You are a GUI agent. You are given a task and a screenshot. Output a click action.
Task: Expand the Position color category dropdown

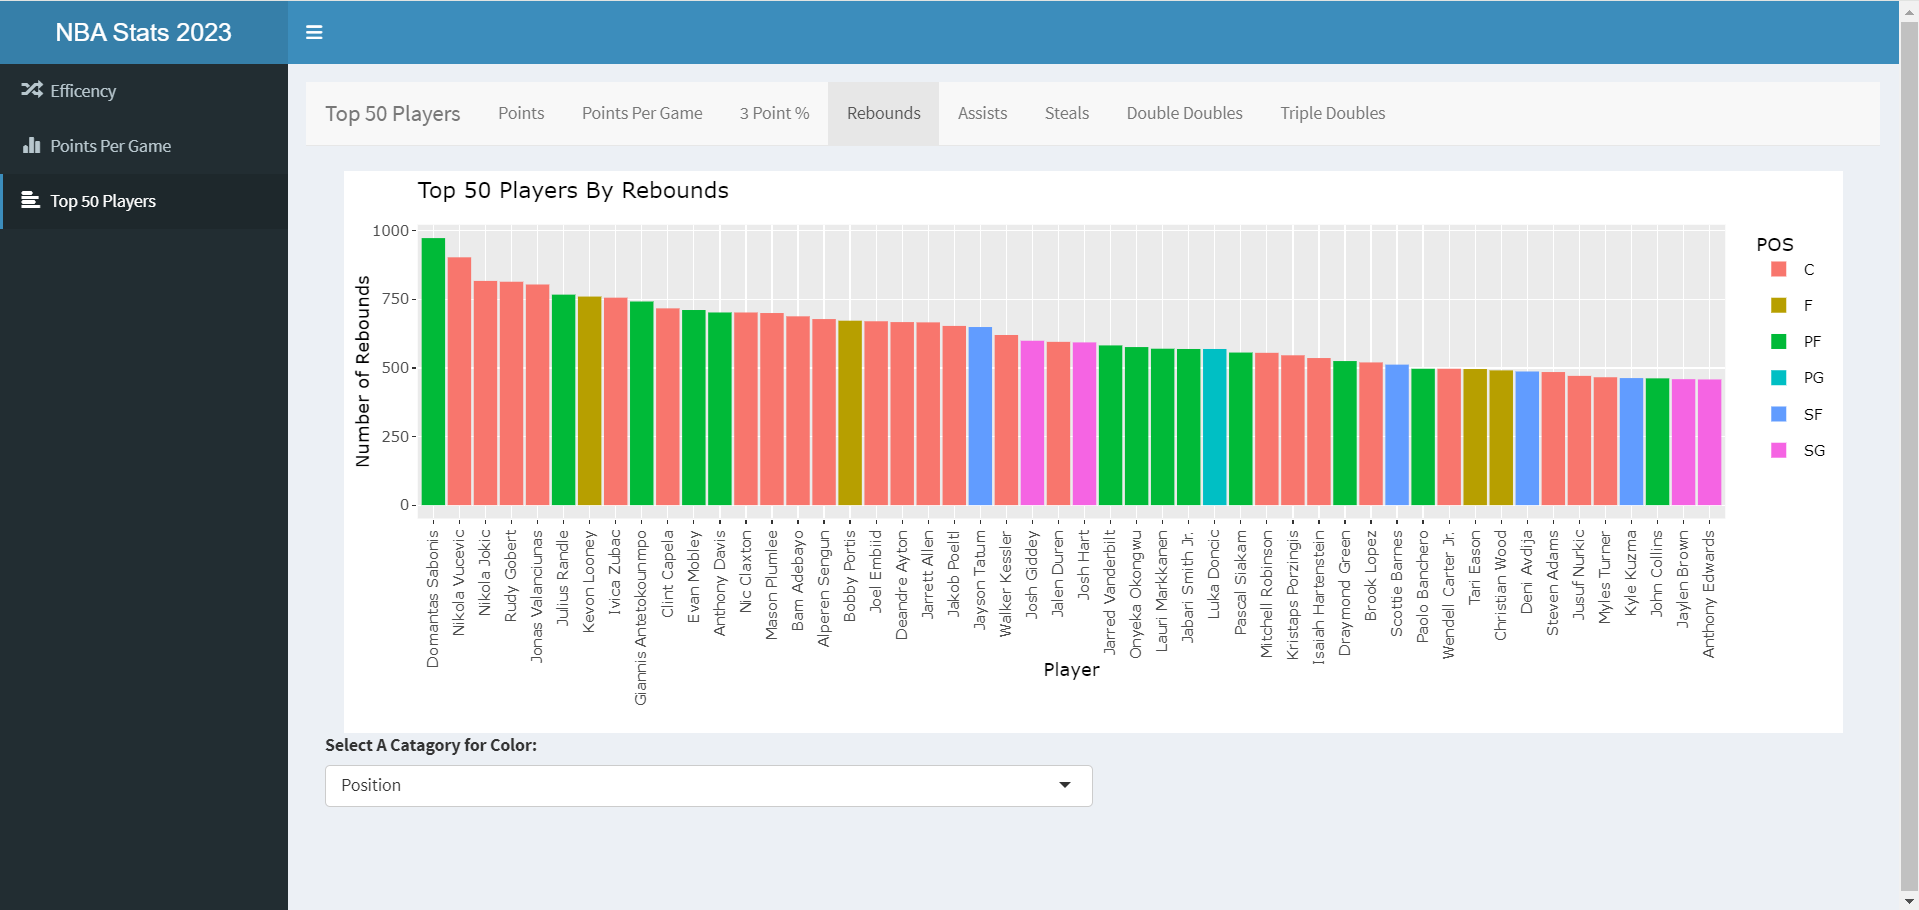(708, 786)
